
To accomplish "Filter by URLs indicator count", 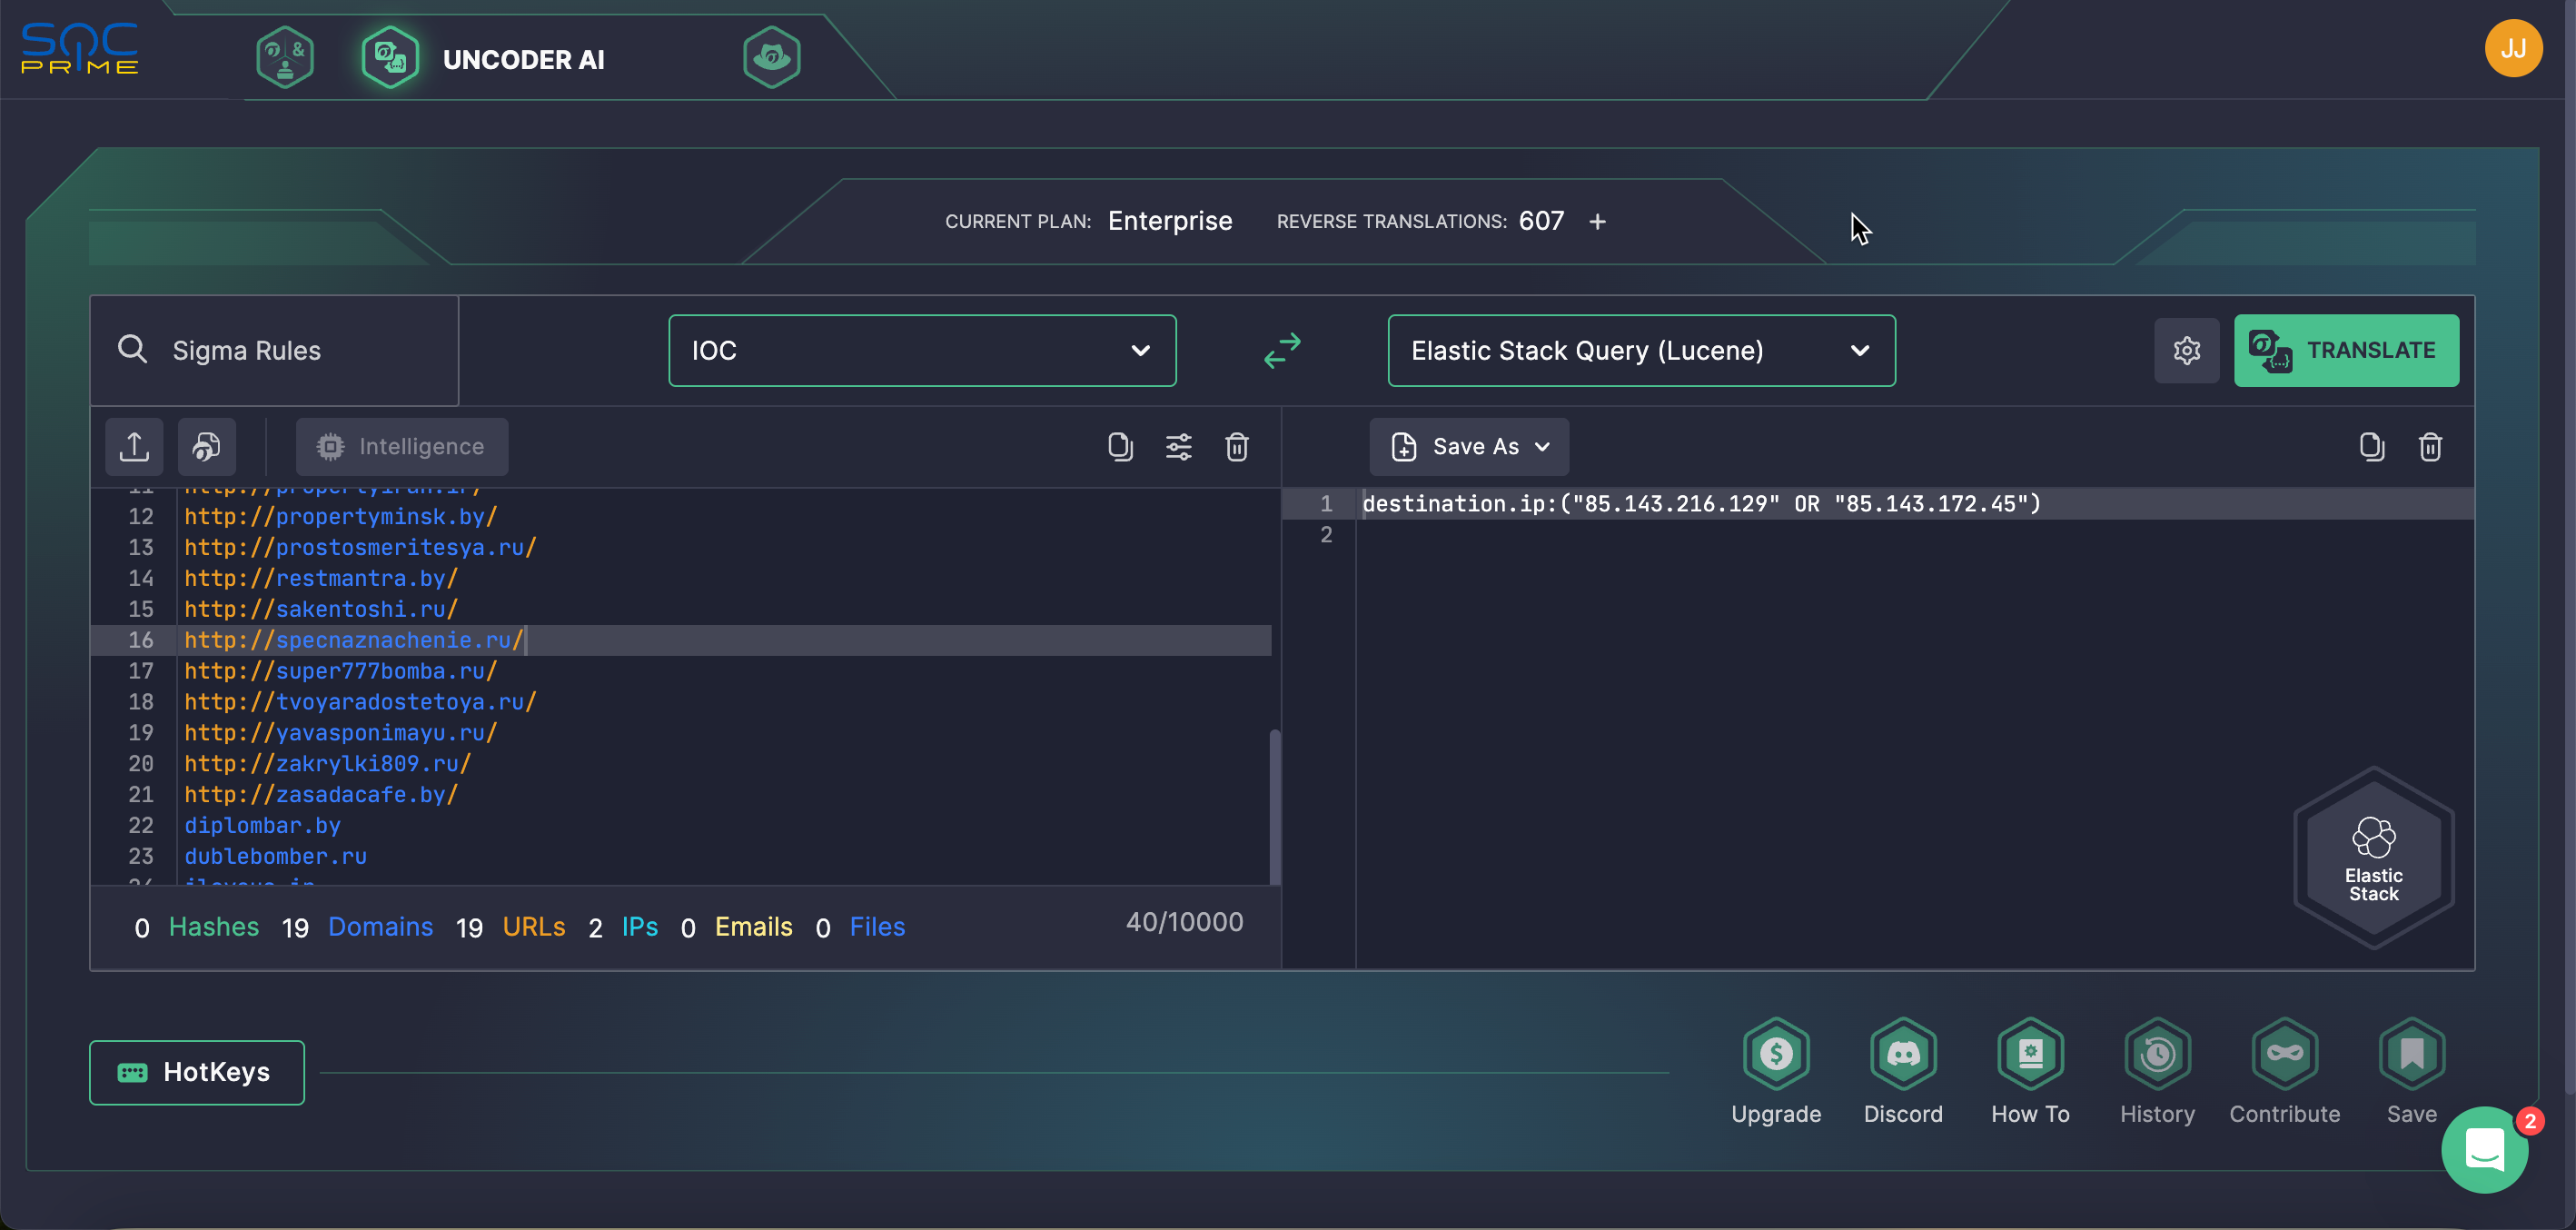I will pos(511,927).
